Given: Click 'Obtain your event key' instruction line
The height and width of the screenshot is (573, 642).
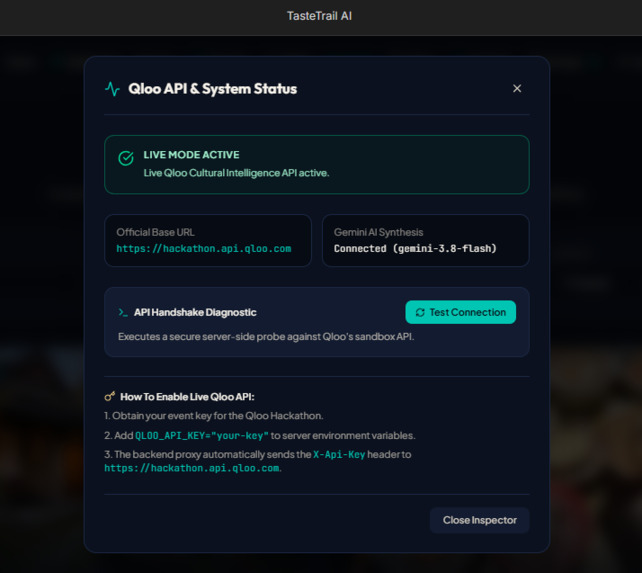Looking at the screenshot, I should [213, 416].
